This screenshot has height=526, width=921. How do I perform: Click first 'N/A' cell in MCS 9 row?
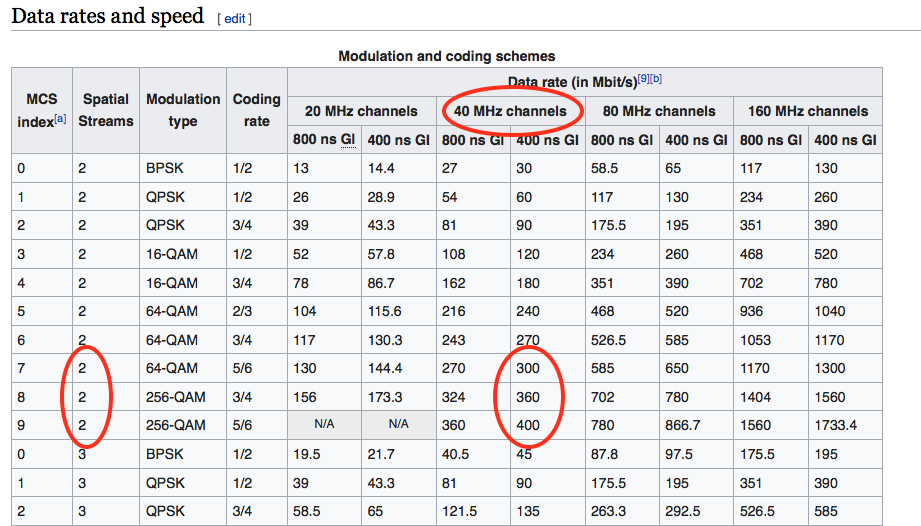coord(324,424)
